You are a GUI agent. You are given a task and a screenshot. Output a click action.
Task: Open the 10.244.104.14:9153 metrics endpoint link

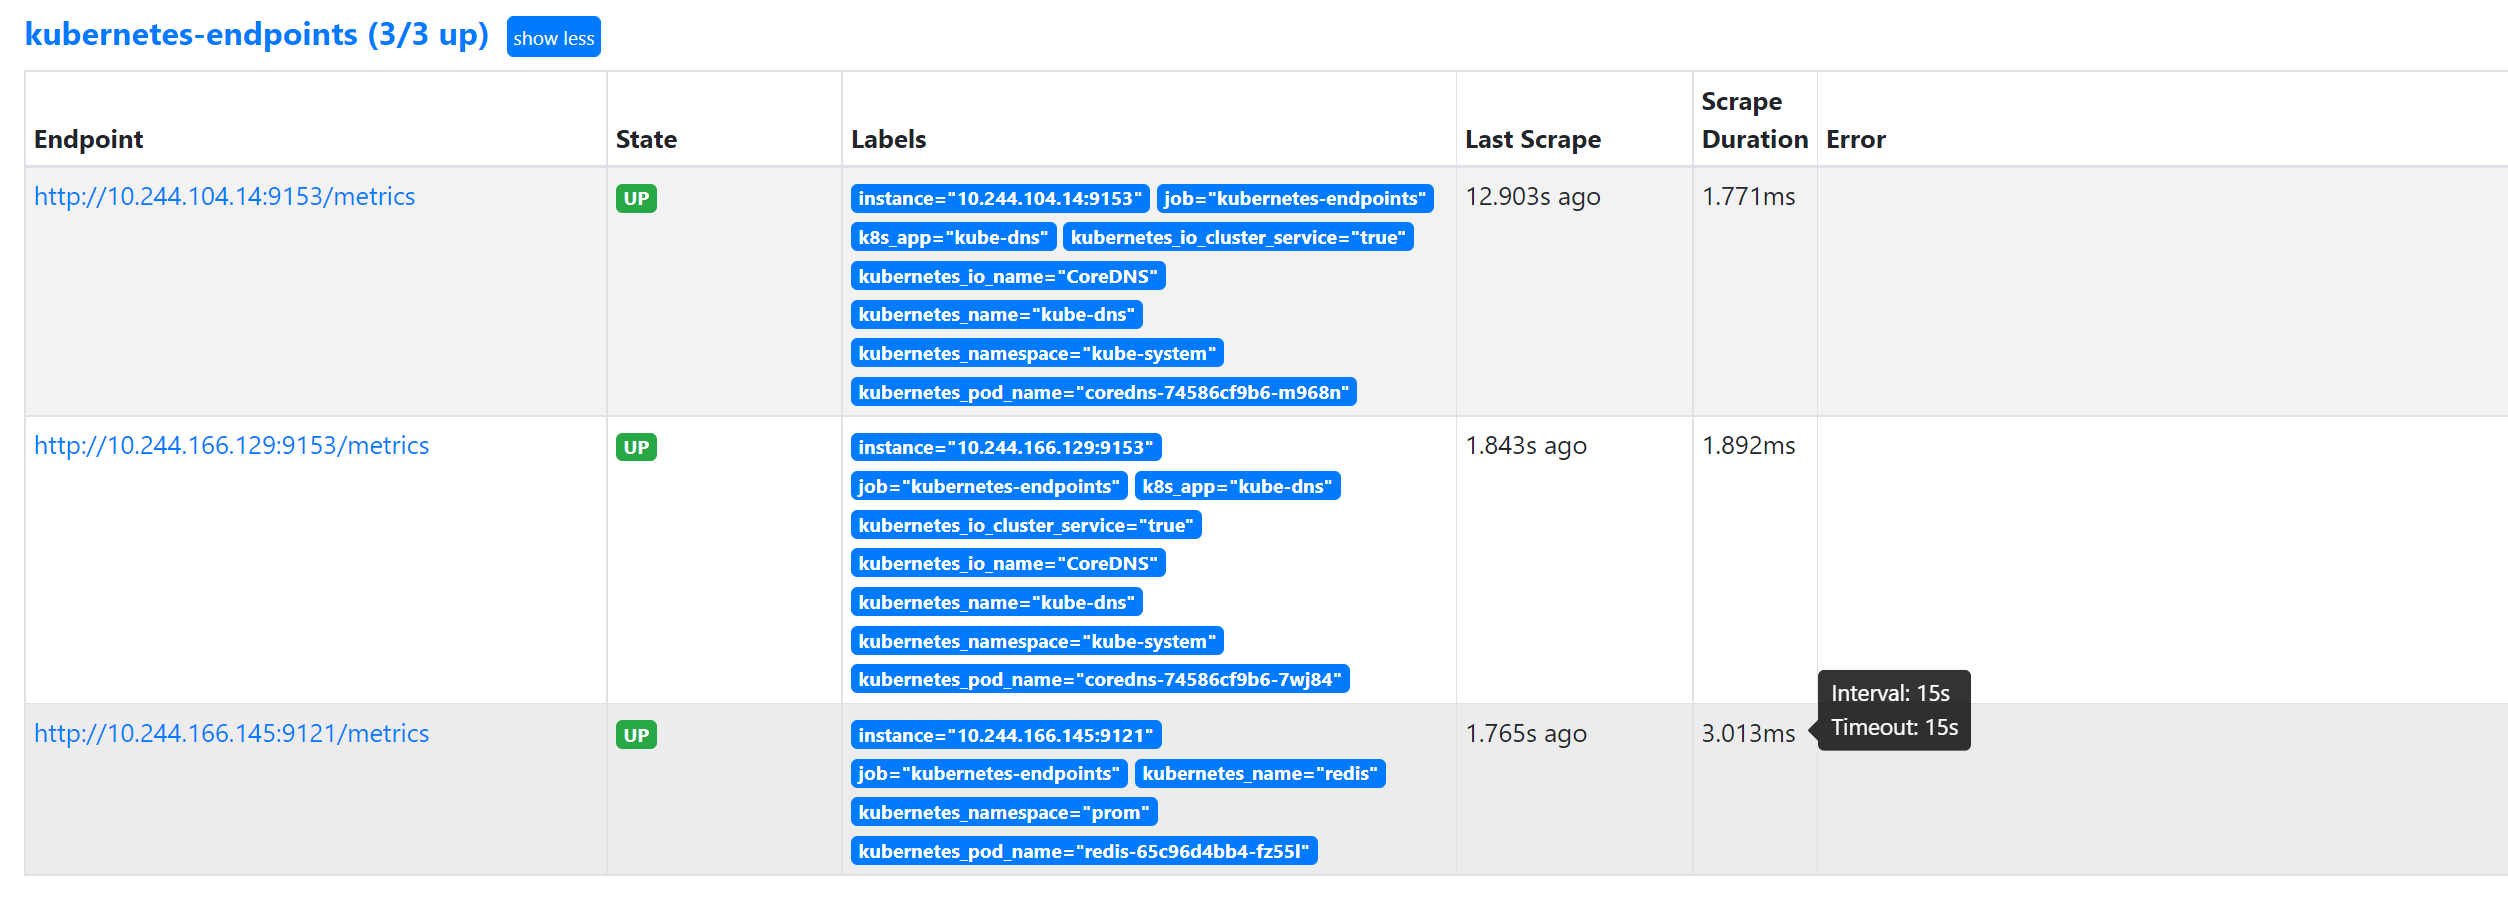225,196
